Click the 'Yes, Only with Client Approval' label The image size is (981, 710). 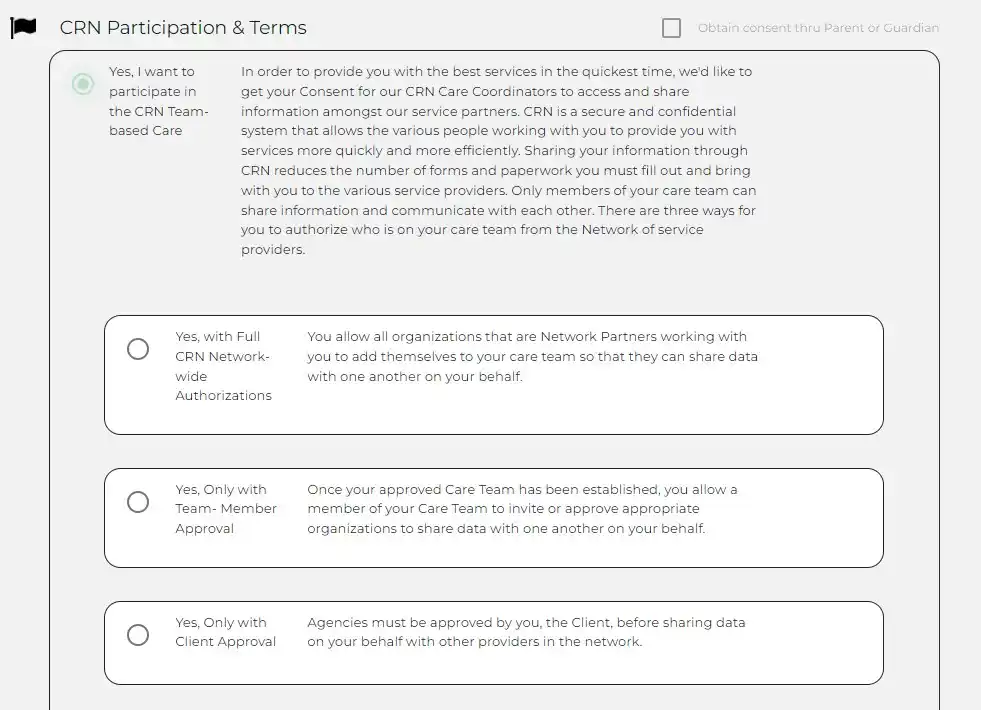[x=225, y=632]
